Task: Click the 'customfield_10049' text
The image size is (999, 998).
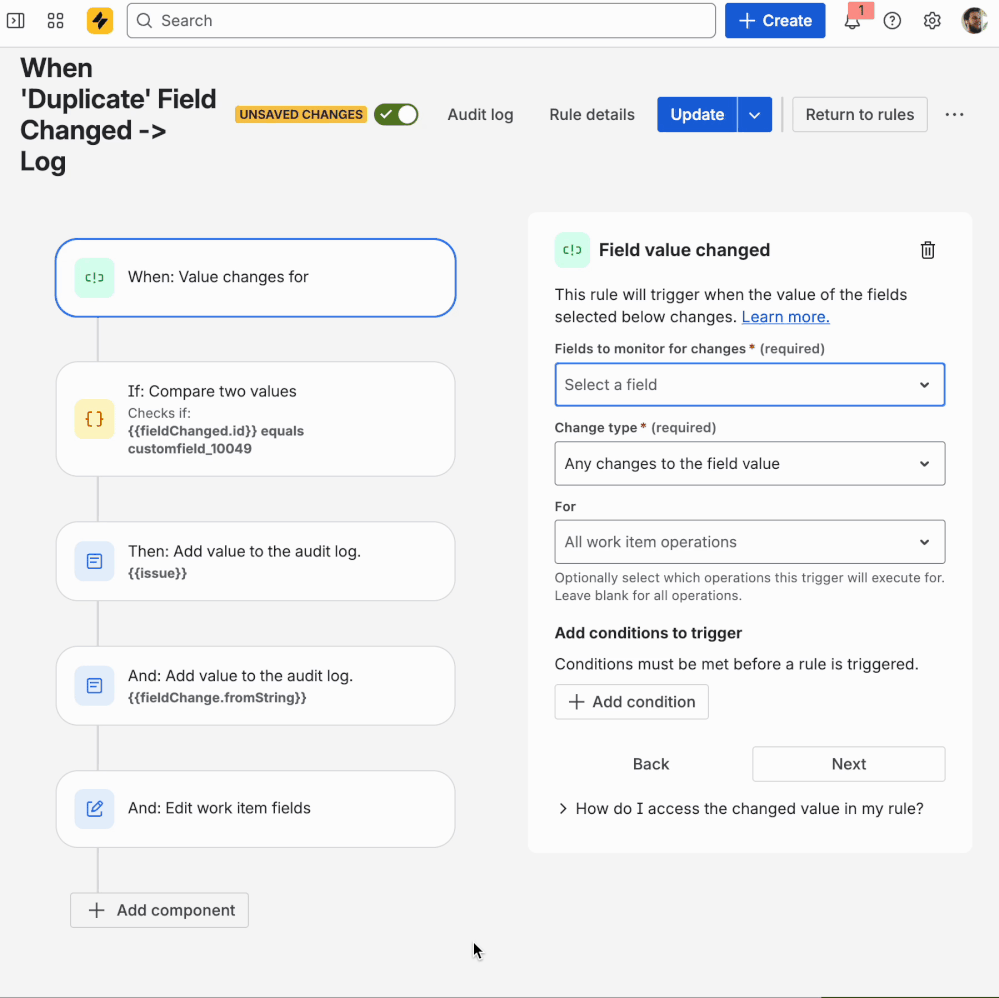Action: [190, 449]
